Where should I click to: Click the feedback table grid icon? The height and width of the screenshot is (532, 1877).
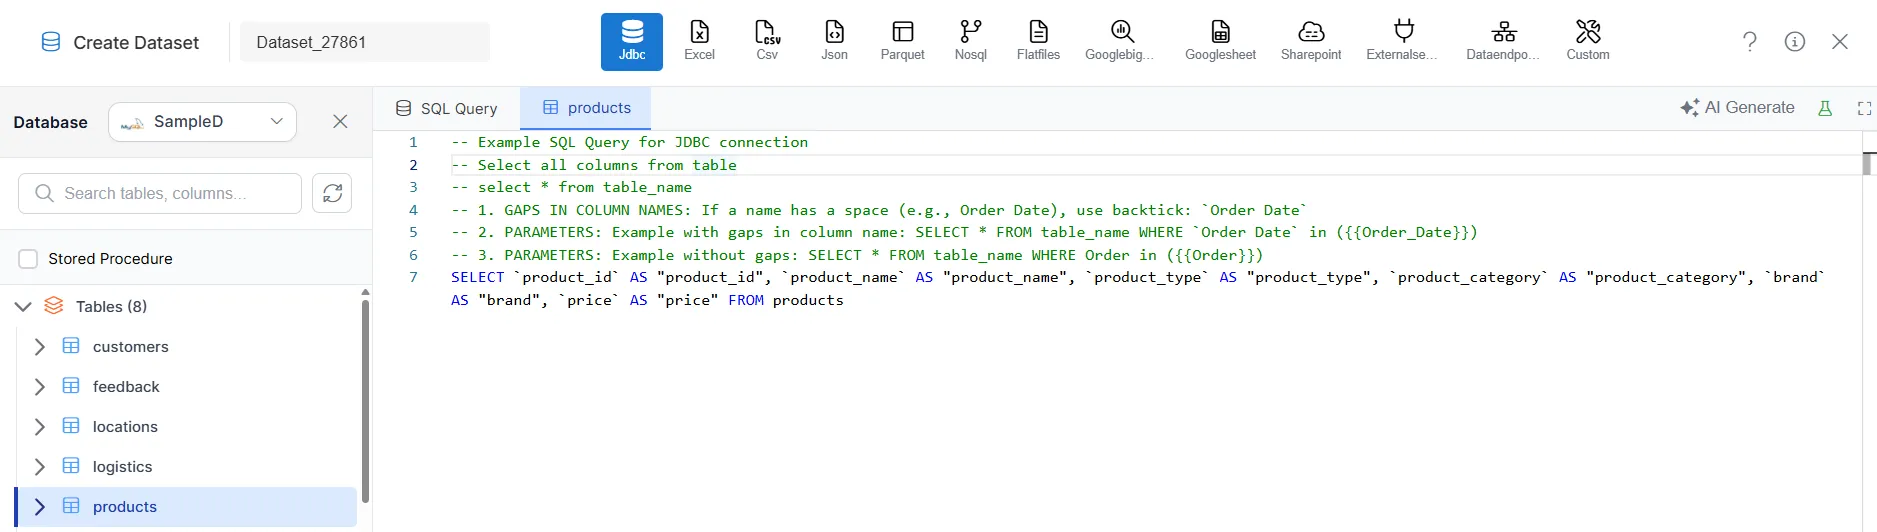71,386
